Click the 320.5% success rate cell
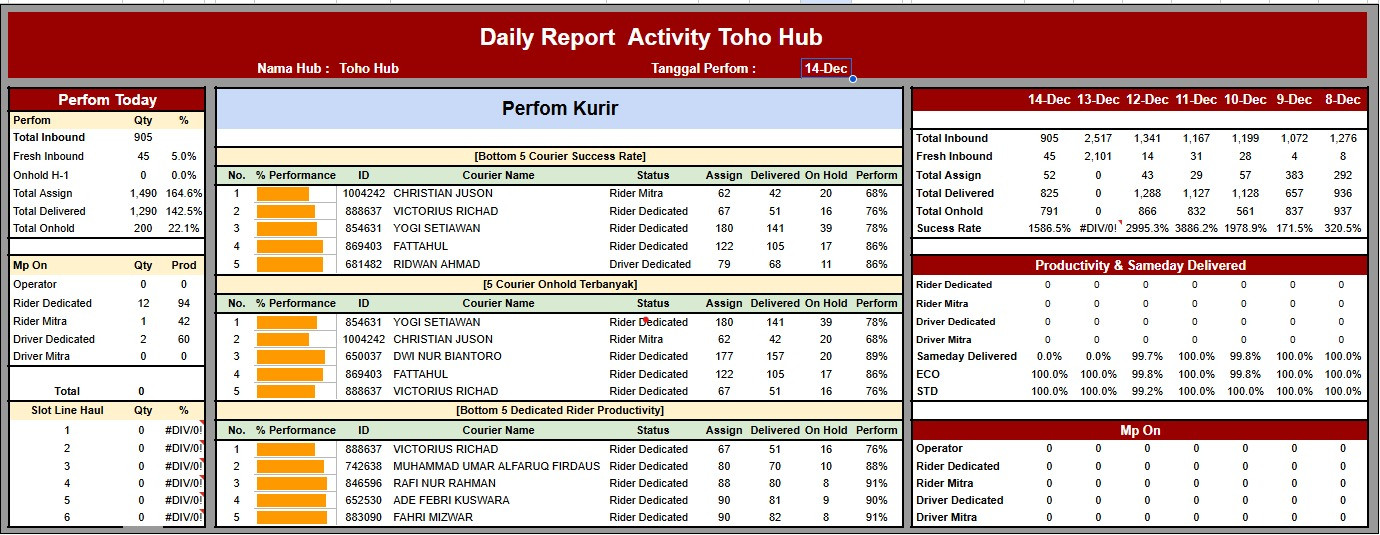 1342,228
